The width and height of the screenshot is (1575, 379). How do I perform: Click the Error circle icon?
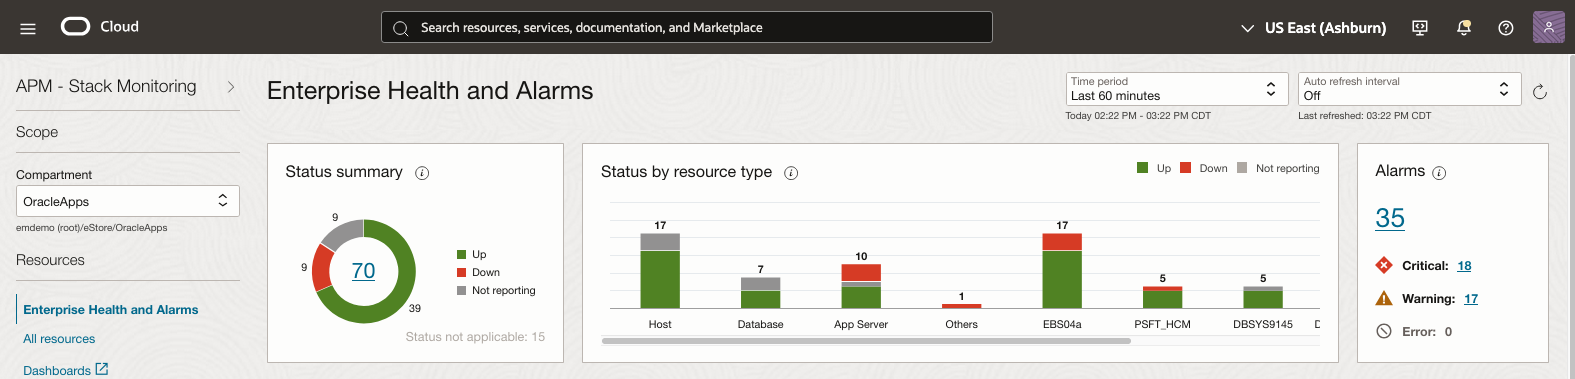1384,331
